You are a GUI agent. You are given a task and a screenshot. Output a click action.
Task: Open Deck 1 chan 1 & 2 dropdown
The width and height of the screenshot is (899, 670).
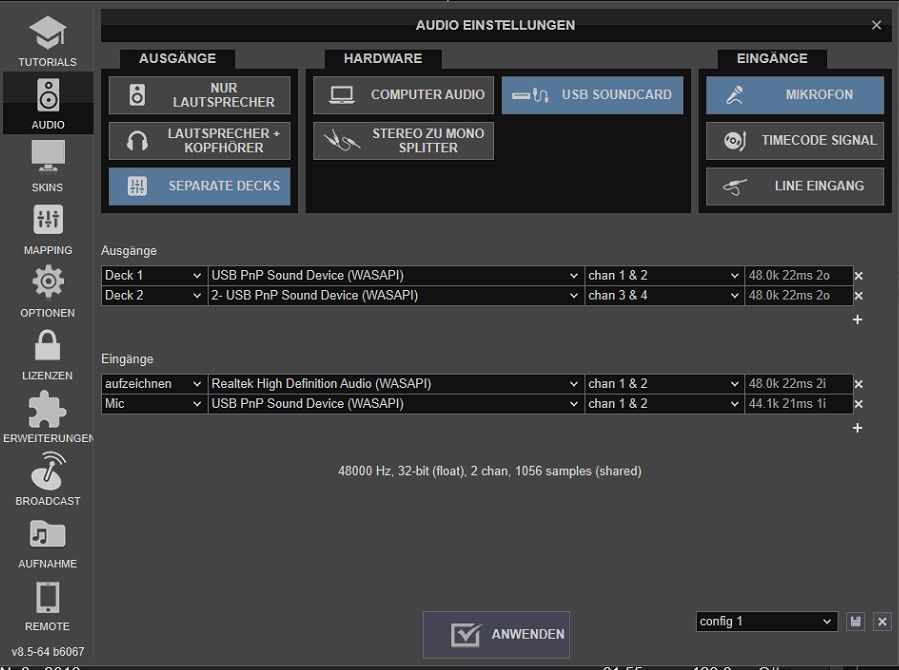[664, 276]
